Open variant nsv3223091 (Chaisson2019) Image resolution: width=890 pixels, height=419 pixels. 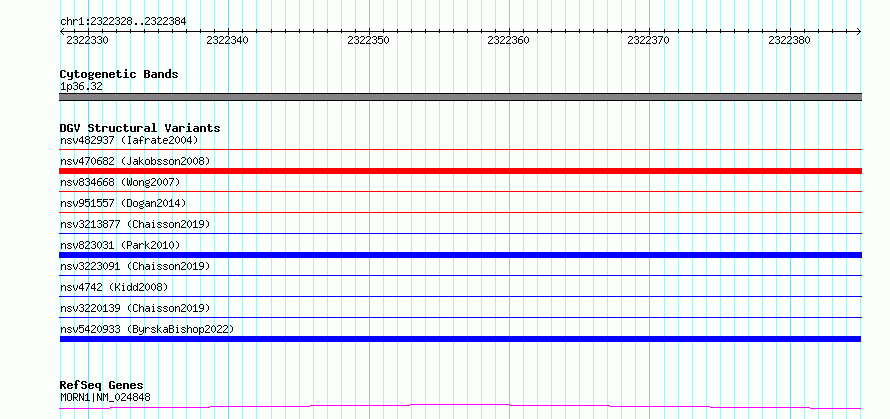coord(135,266)
